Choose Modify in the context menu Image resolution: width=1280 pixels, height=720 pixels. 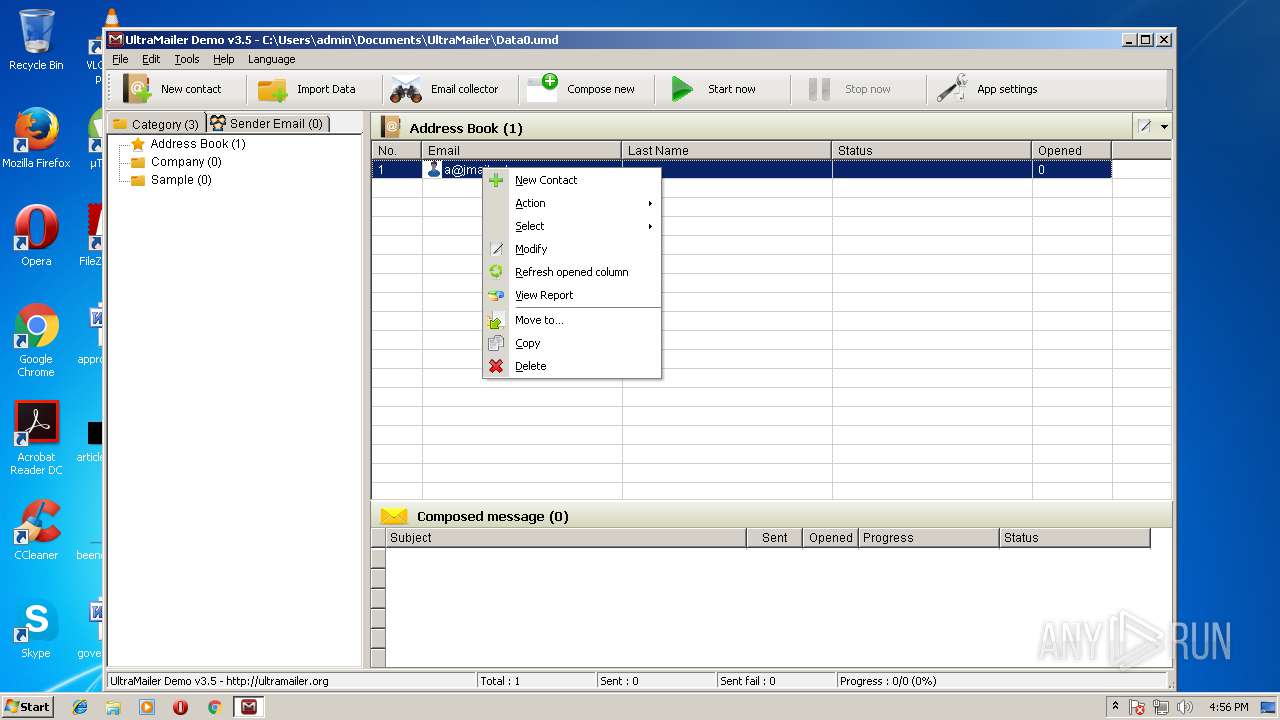tap(571, 249)
